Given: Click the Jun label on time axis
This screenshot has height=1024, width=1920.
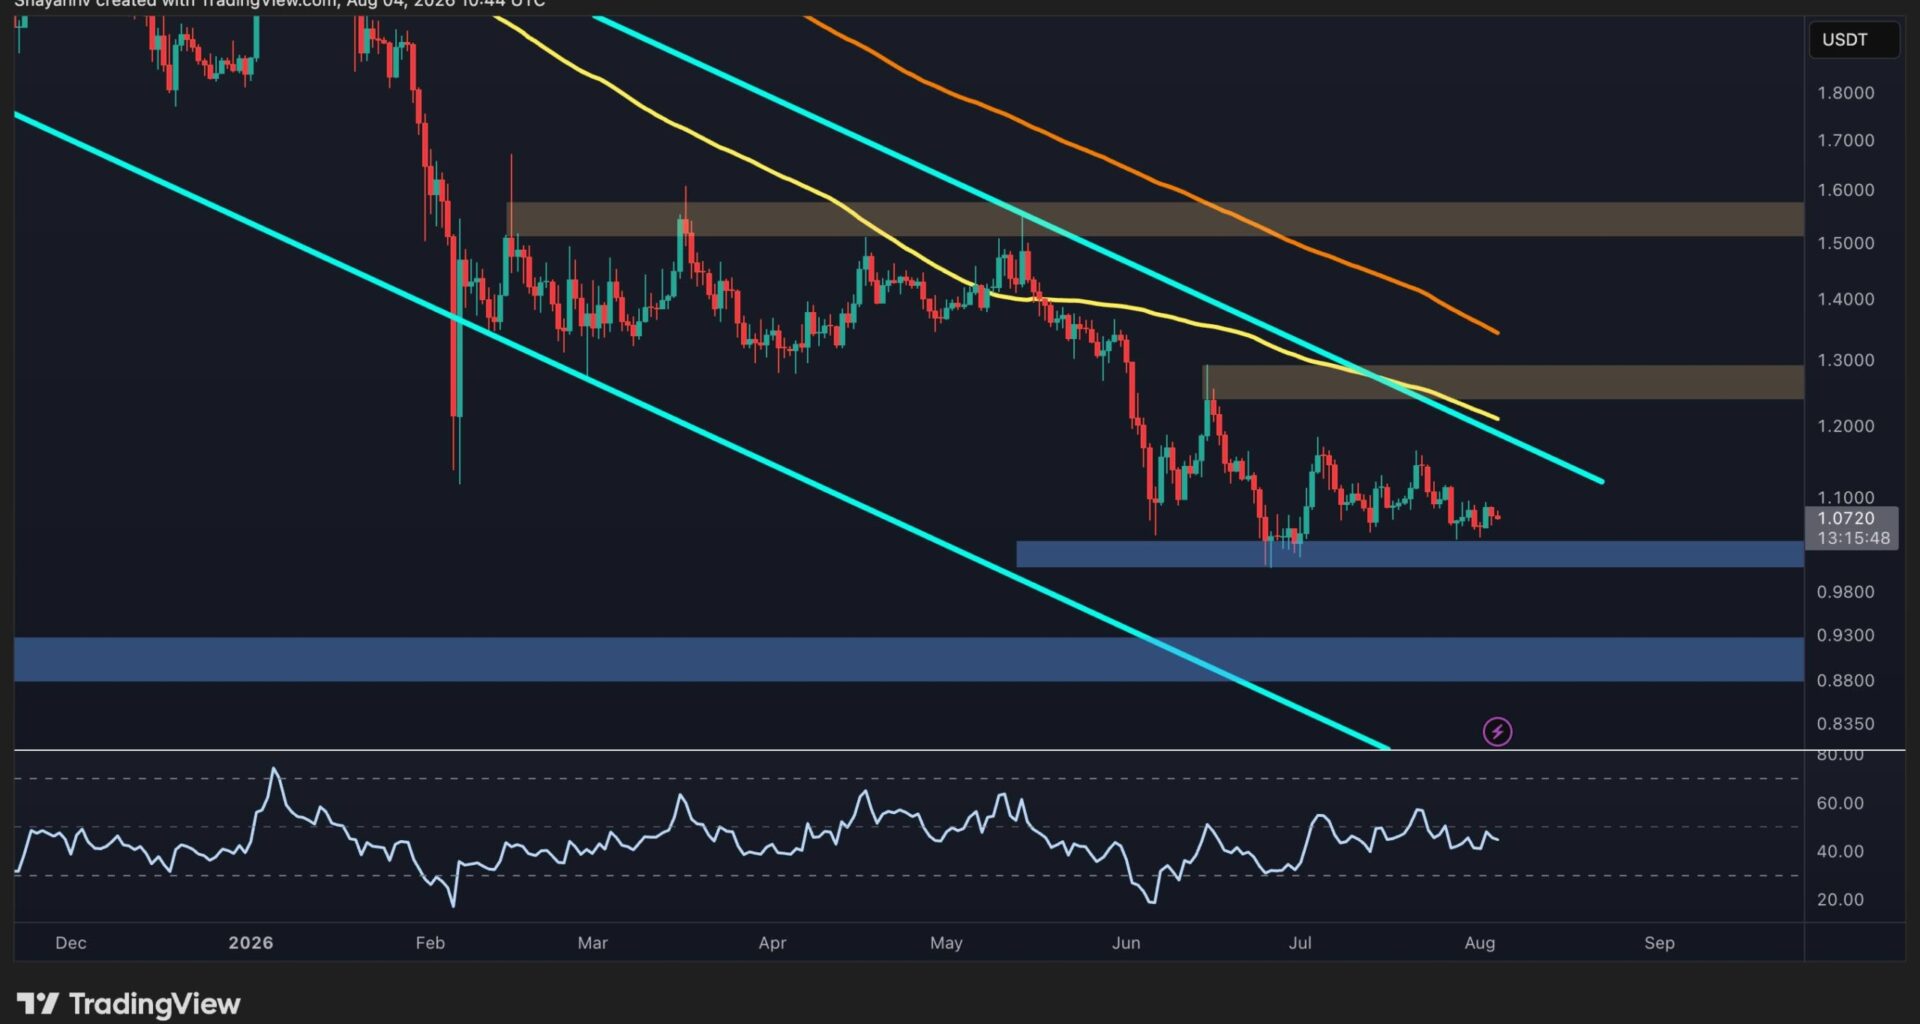Looking at the screenshot, I should click(1126, 943).
